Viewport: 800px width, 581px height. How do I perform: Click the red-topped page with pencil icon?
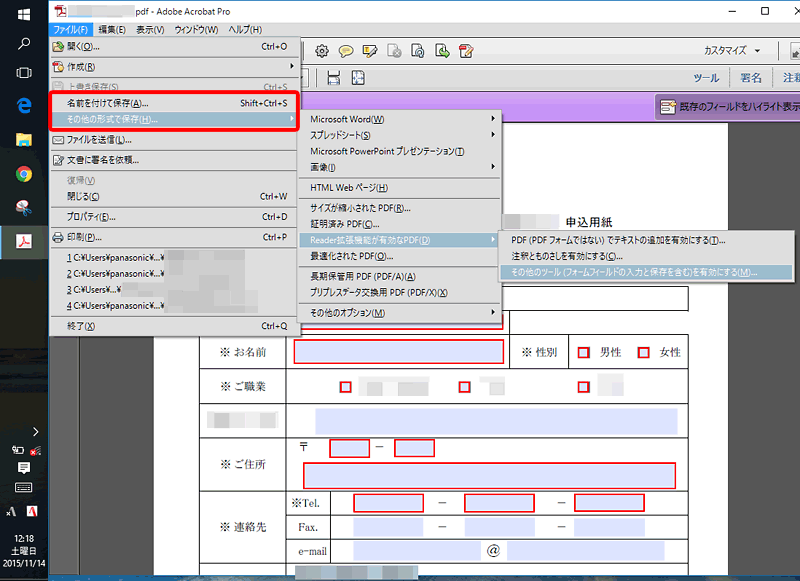point(466,50)
